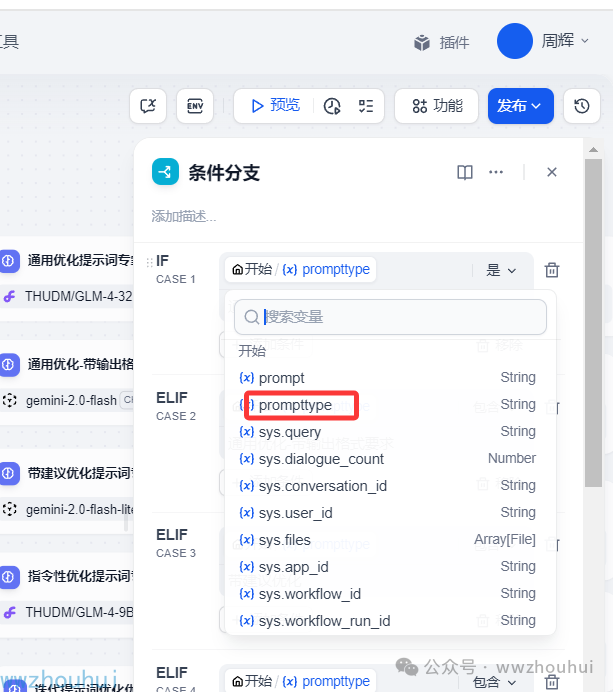613x692 pixels.
Task: Select the sys.query variable
Action: coord(387,432)
